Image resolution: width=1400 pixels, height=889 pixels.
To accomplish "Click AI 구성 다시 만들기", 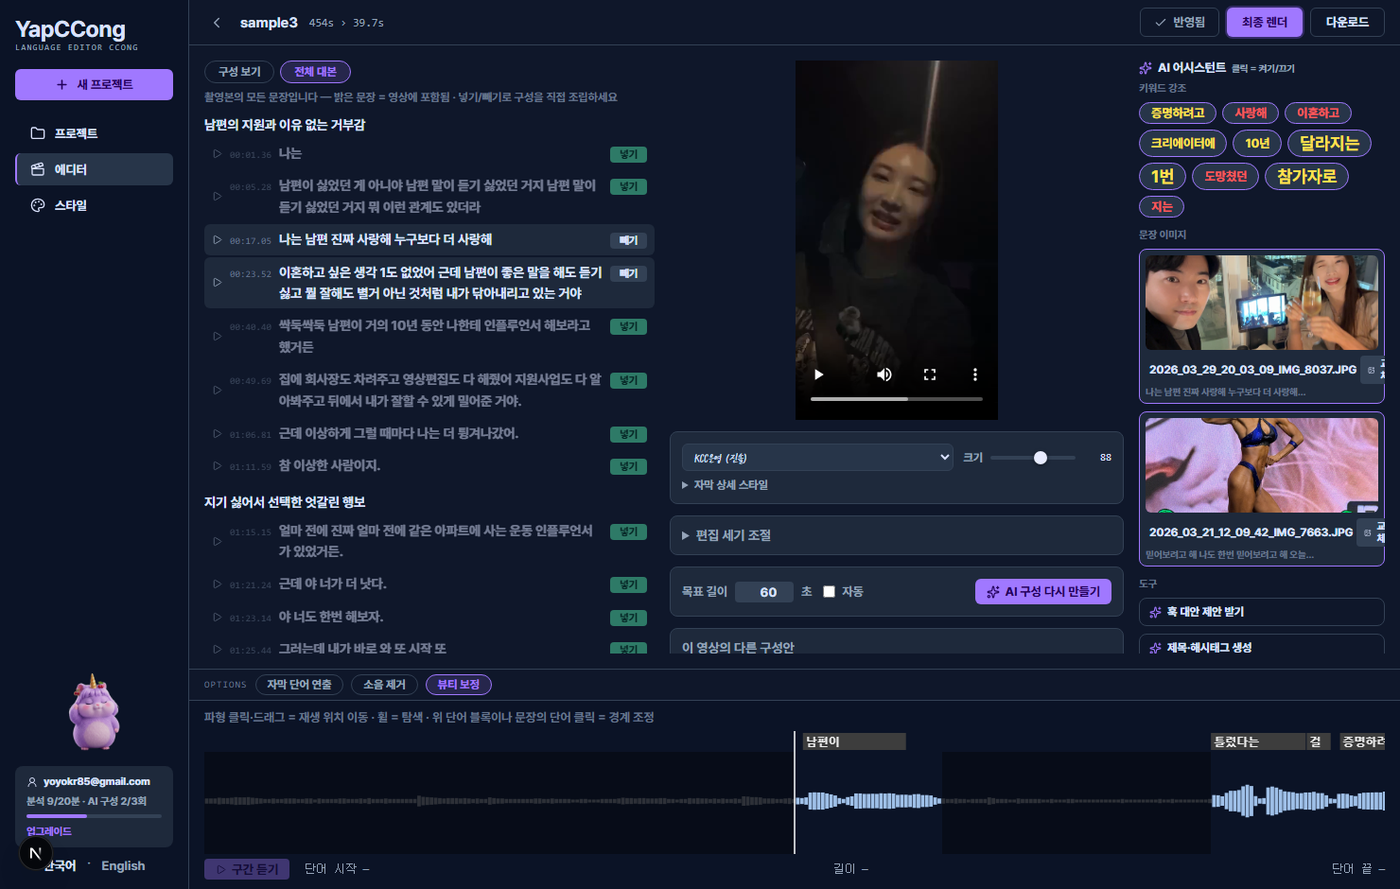I will (1043, 592).
